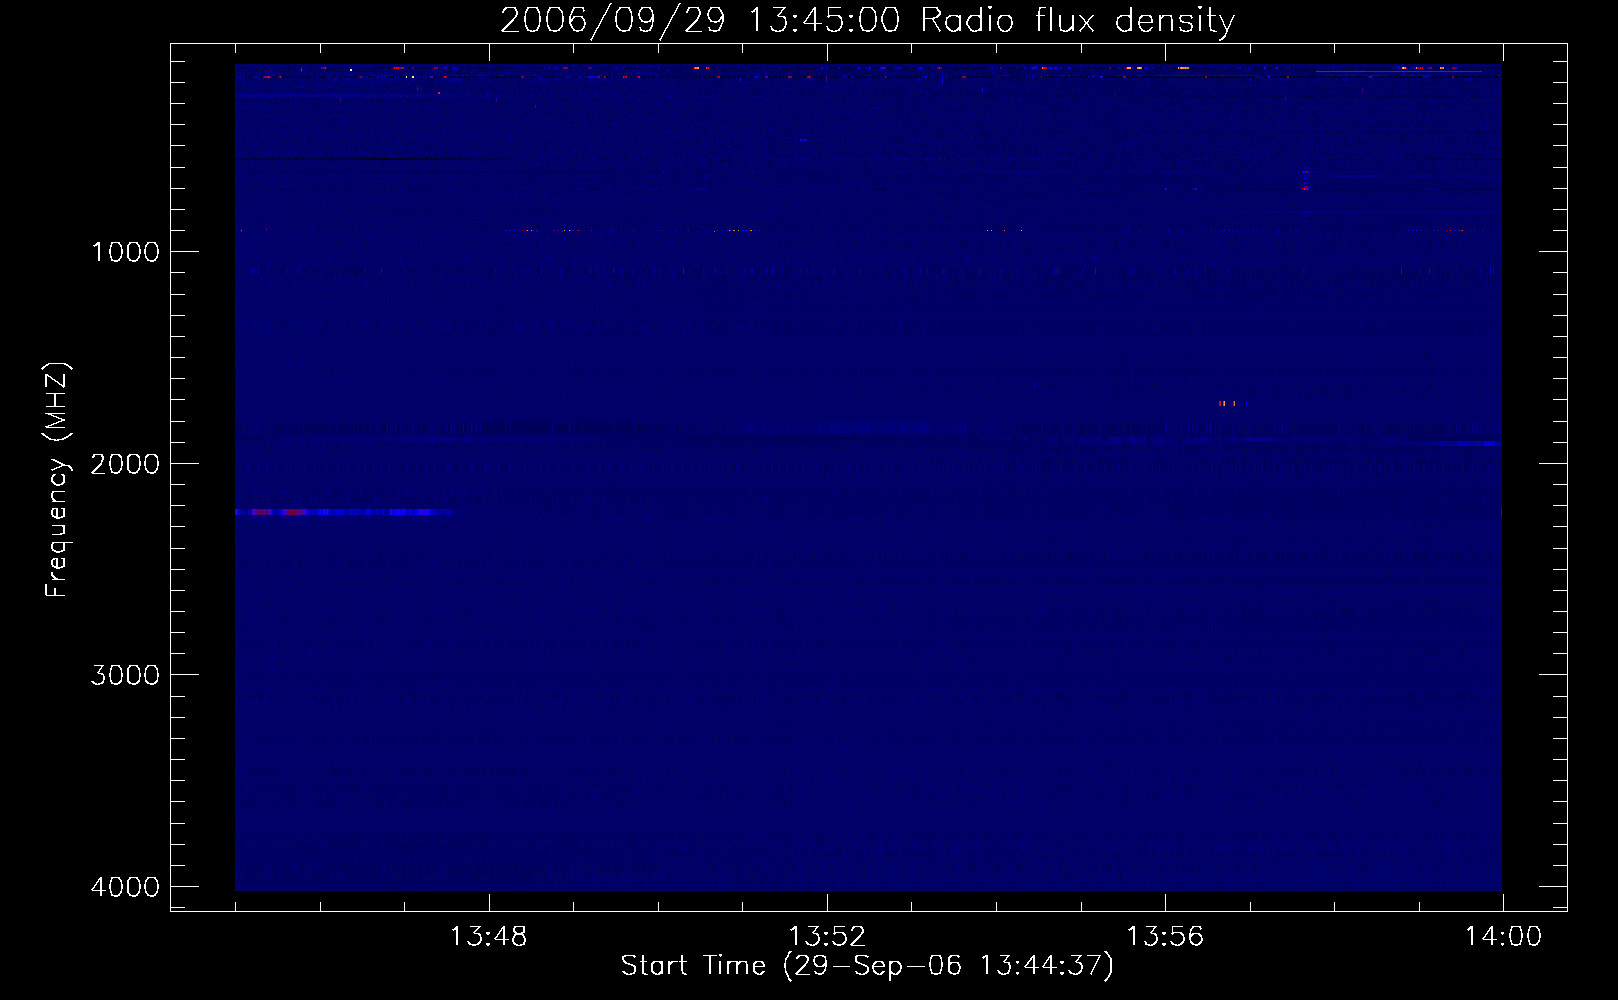Click the "13:56" time tick label

click(x=1164, y=937)
